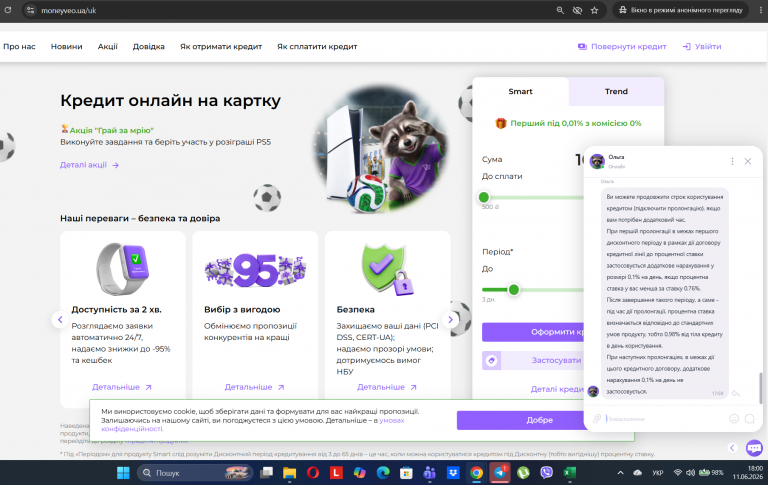Expand the system tray hidden icons chevron
Image resolution: width=768 pixels, height=485 pixels.
tap(621, 473)
